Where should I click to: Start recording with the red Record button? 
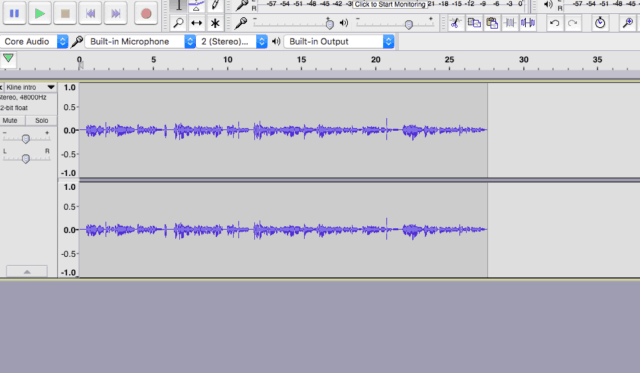tap(146, 13)
